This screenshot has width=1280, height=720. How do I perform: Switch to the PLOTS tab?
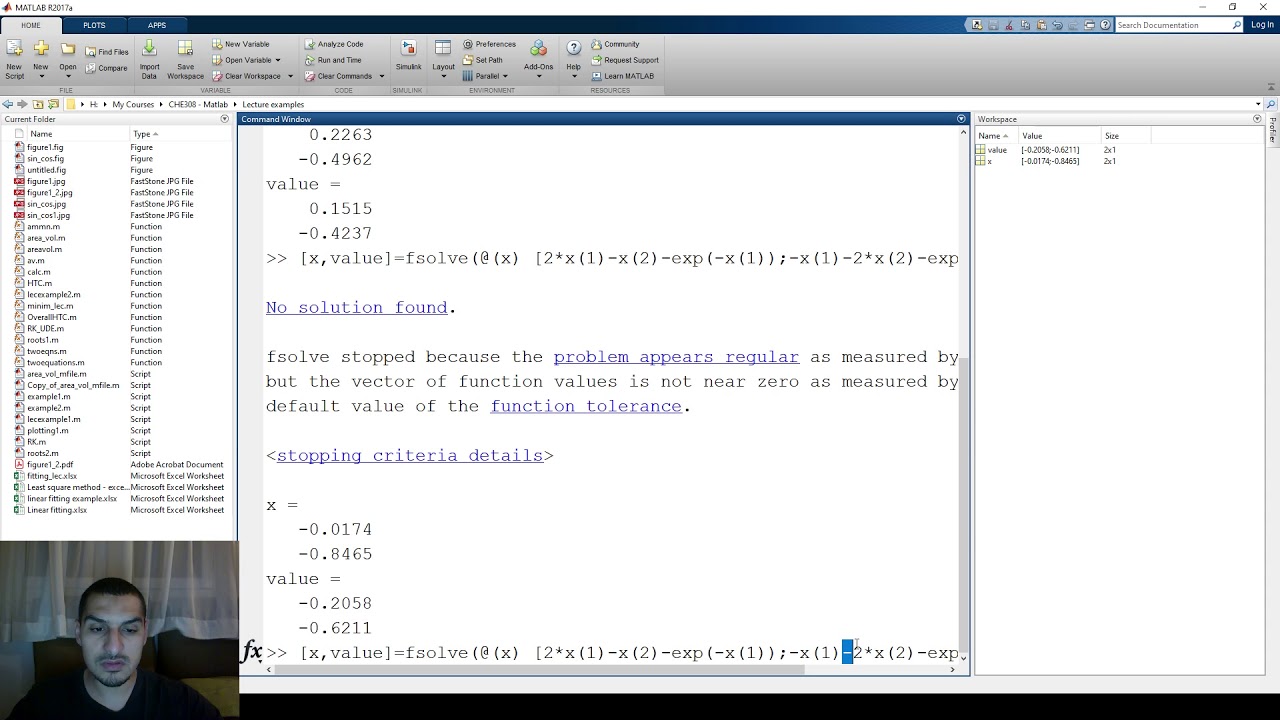click(94, 25)
